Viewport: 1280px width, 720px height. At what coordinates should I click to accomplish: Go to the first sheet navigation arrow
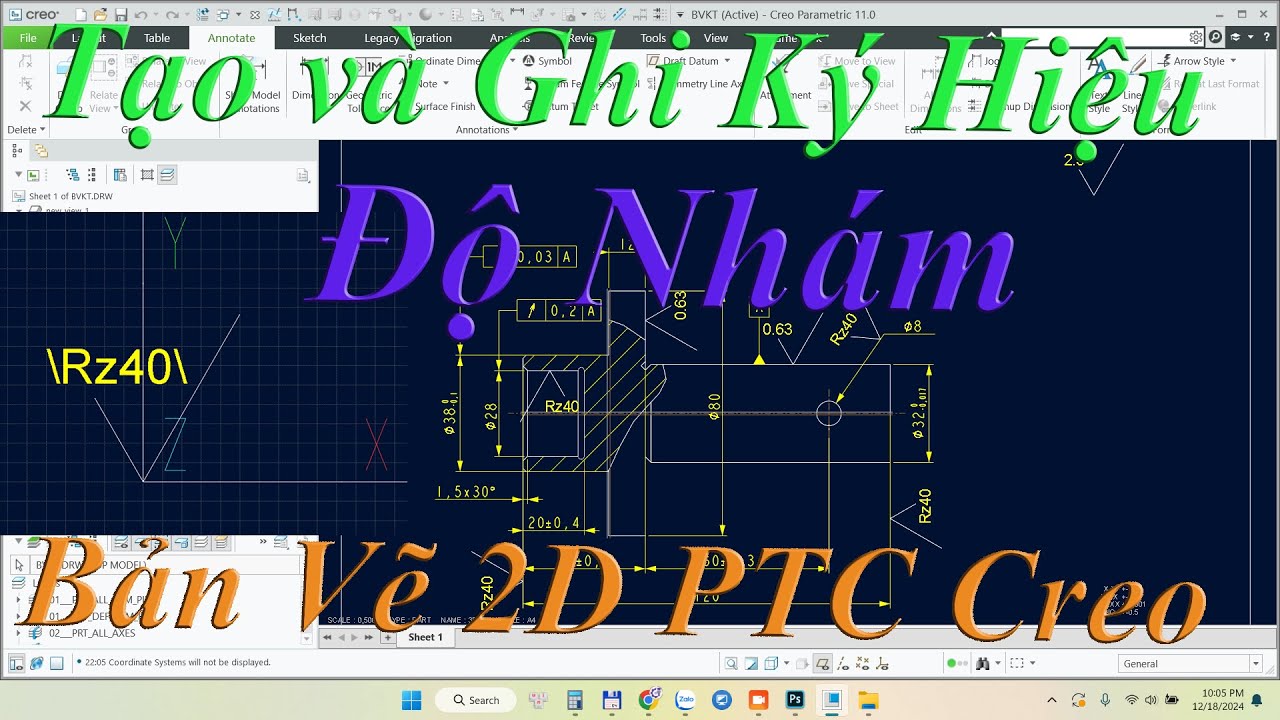point(327,637)
